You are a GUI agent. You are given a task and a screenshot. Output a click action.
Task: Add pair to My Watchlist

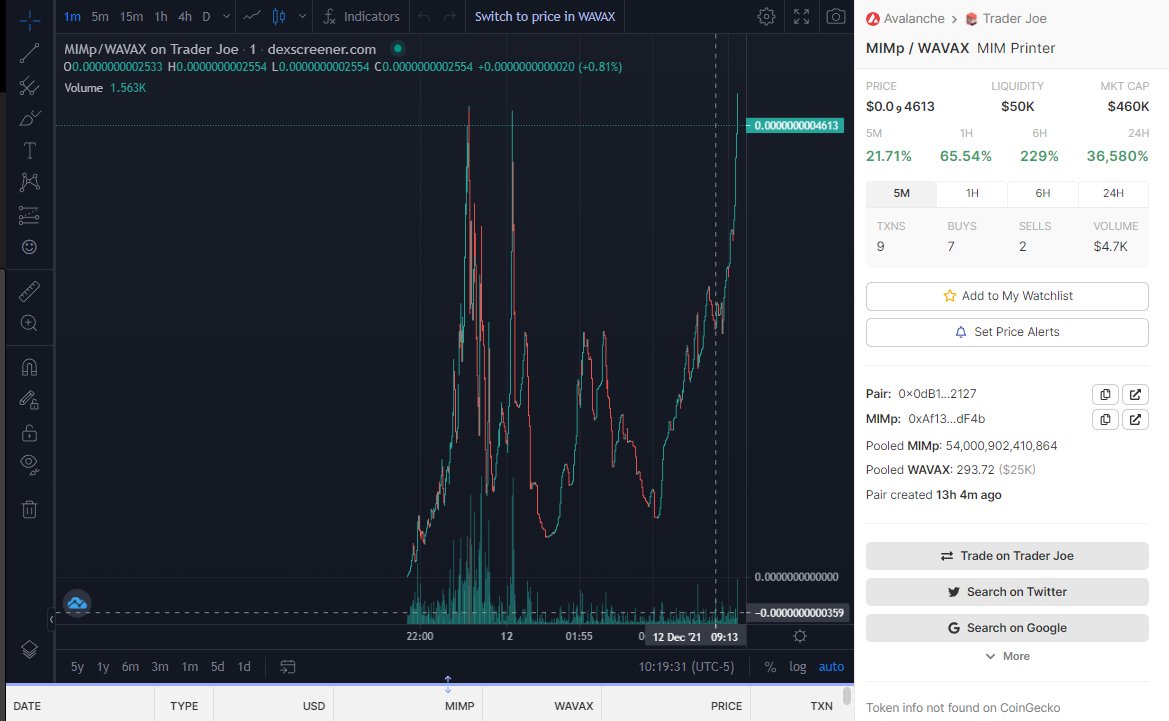click(1007, 296)
